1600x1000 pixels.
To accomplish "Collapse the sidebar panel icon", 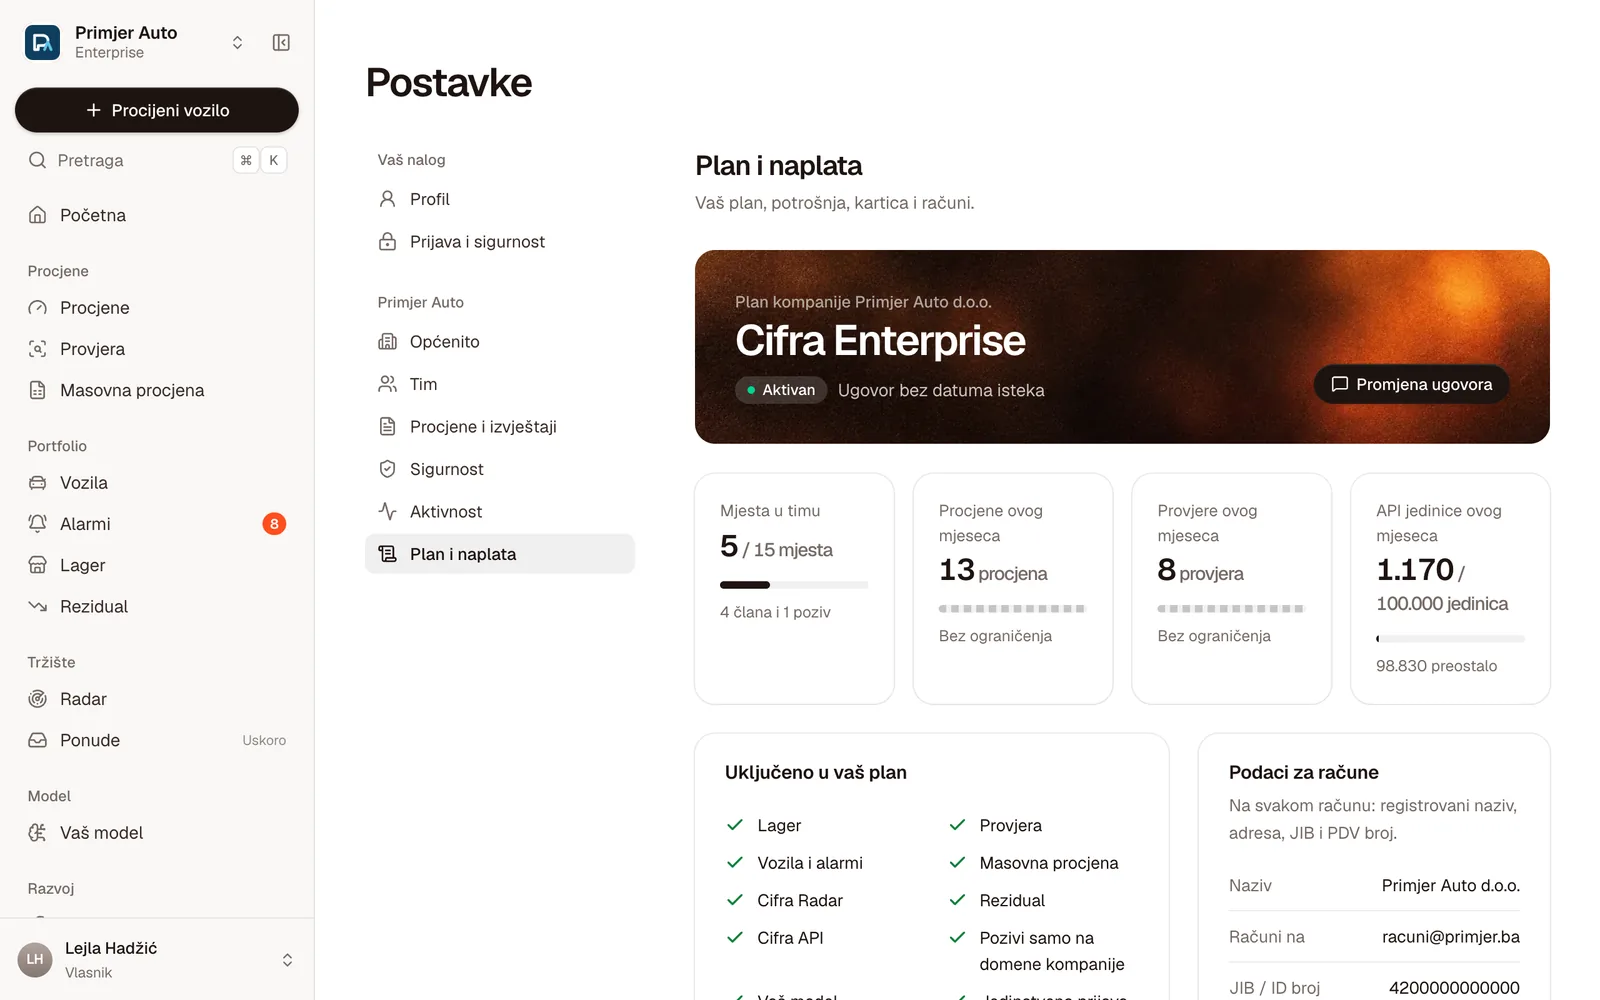I will point(281,42).
